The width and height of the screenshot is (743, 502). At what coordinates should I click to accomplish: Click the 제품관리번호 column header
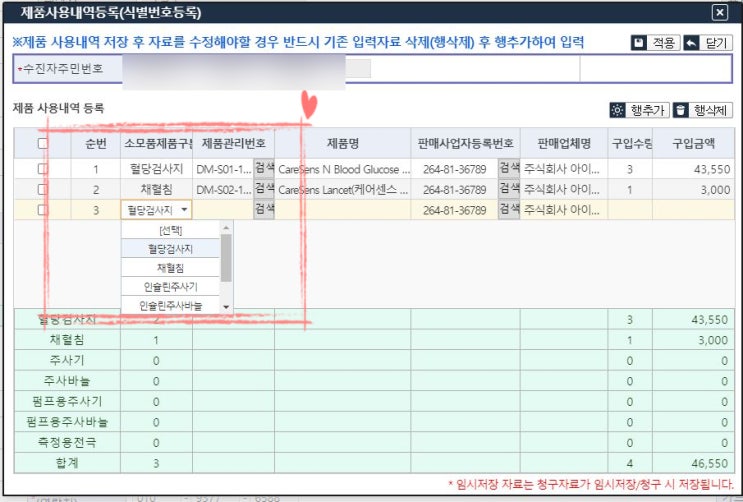click(x=234, y=143)
